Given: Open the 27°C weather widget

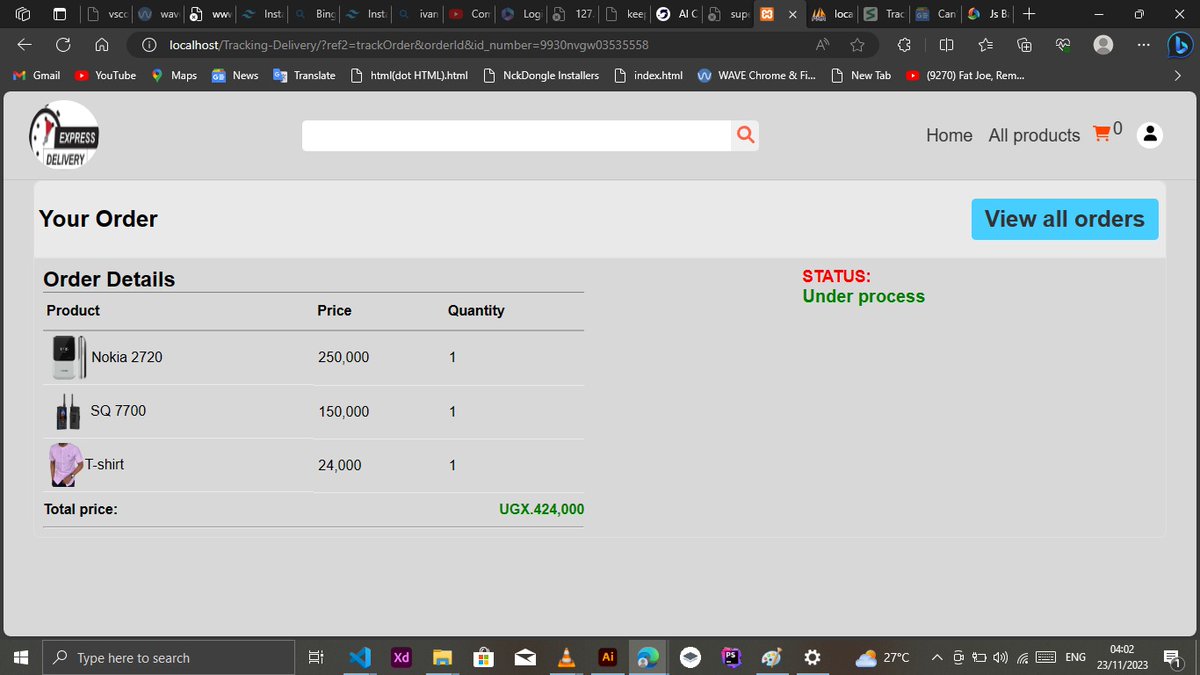Looking at the screenshot, I should 882,657.
